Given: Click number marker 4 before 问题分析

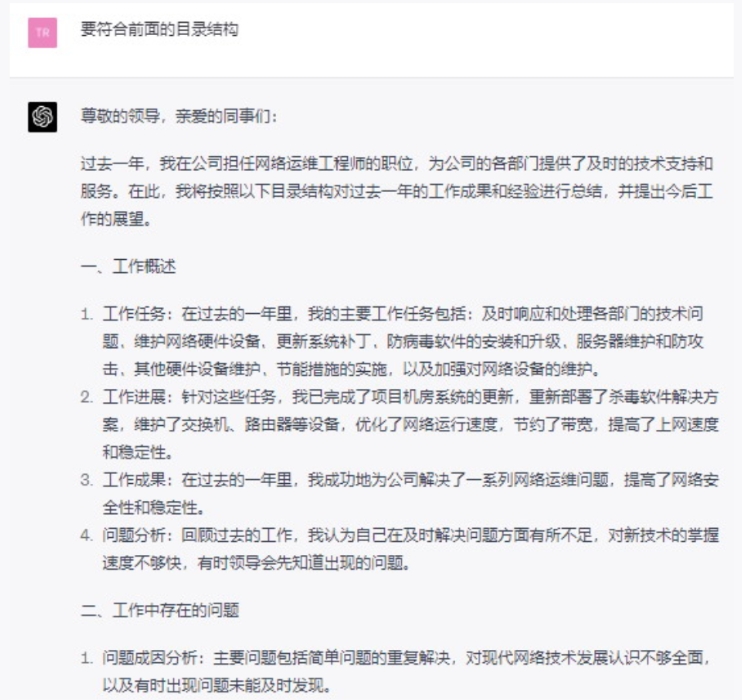Looking at the screenshot, I should coord(87,536).
